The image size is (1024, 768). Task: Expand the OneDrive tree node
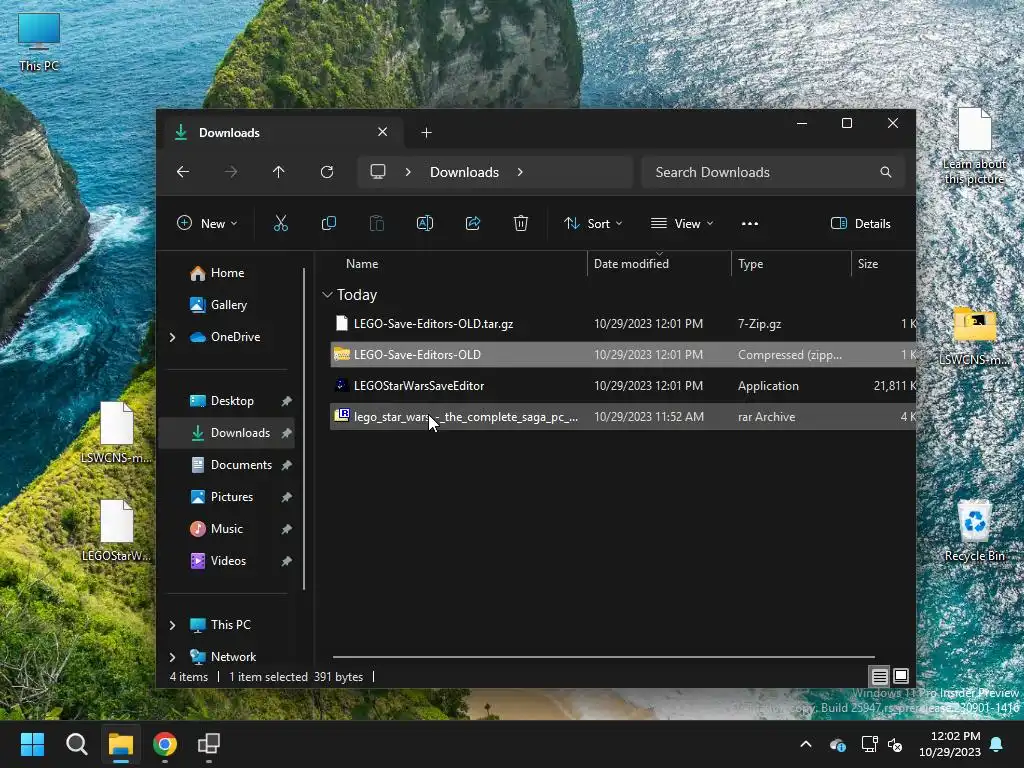click(172, 337)
